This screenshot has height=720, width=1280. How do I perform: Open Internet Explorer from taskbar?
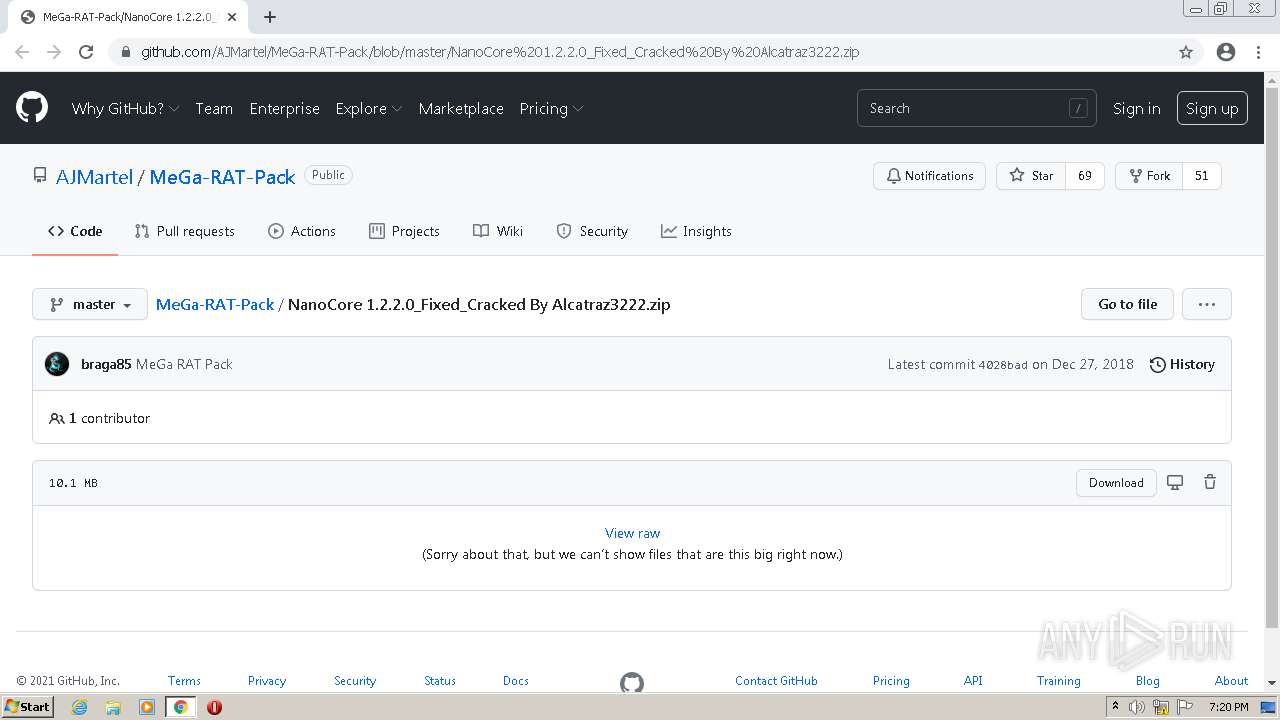(x=79, y=707)
